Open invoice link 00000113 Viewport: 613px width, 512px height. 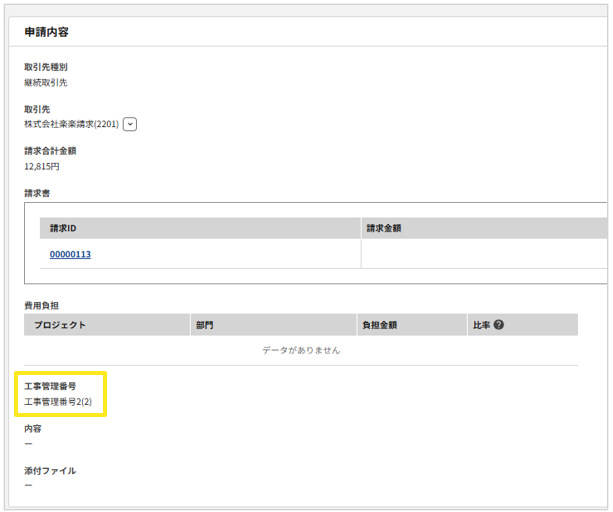pyautogui.click(x=70, y=254)
